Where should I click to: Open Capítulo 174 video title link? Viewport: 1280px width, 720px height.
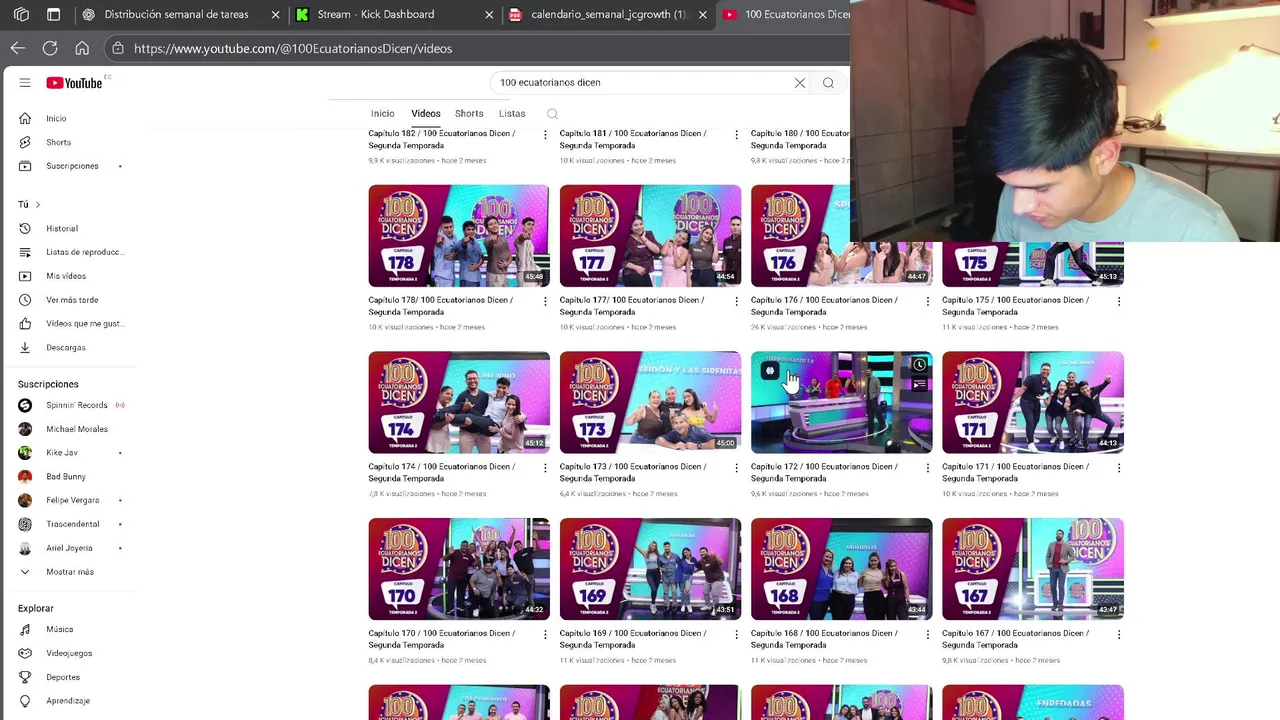point(441,473)
